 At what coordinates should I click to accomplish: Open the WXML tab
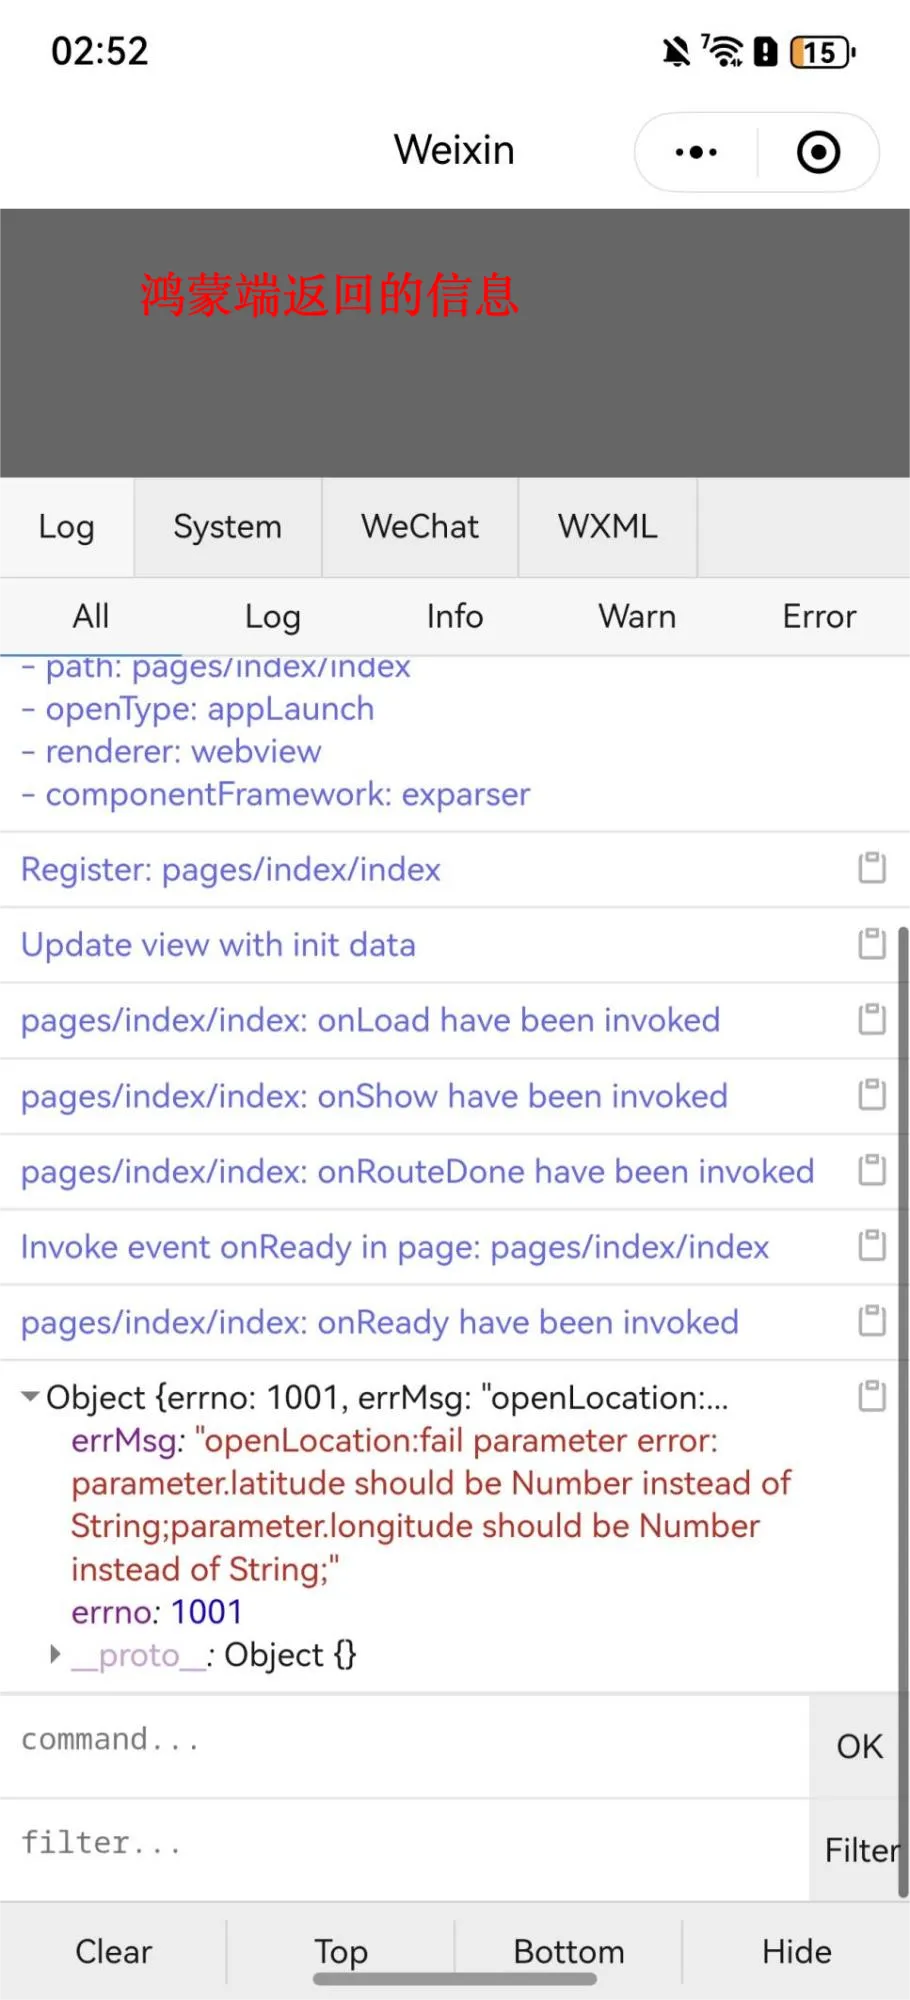[607, 527]
